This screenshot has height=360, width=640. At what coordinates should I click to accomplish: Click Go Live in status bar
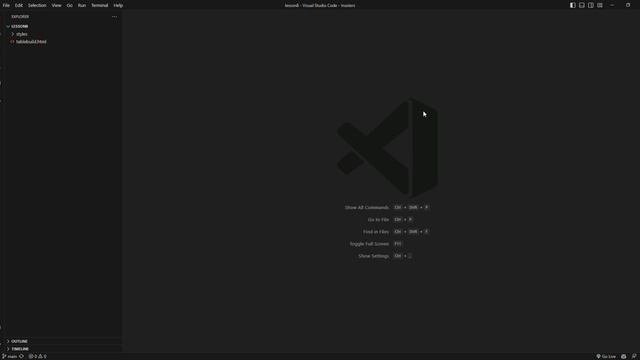[x=606, y=356]
